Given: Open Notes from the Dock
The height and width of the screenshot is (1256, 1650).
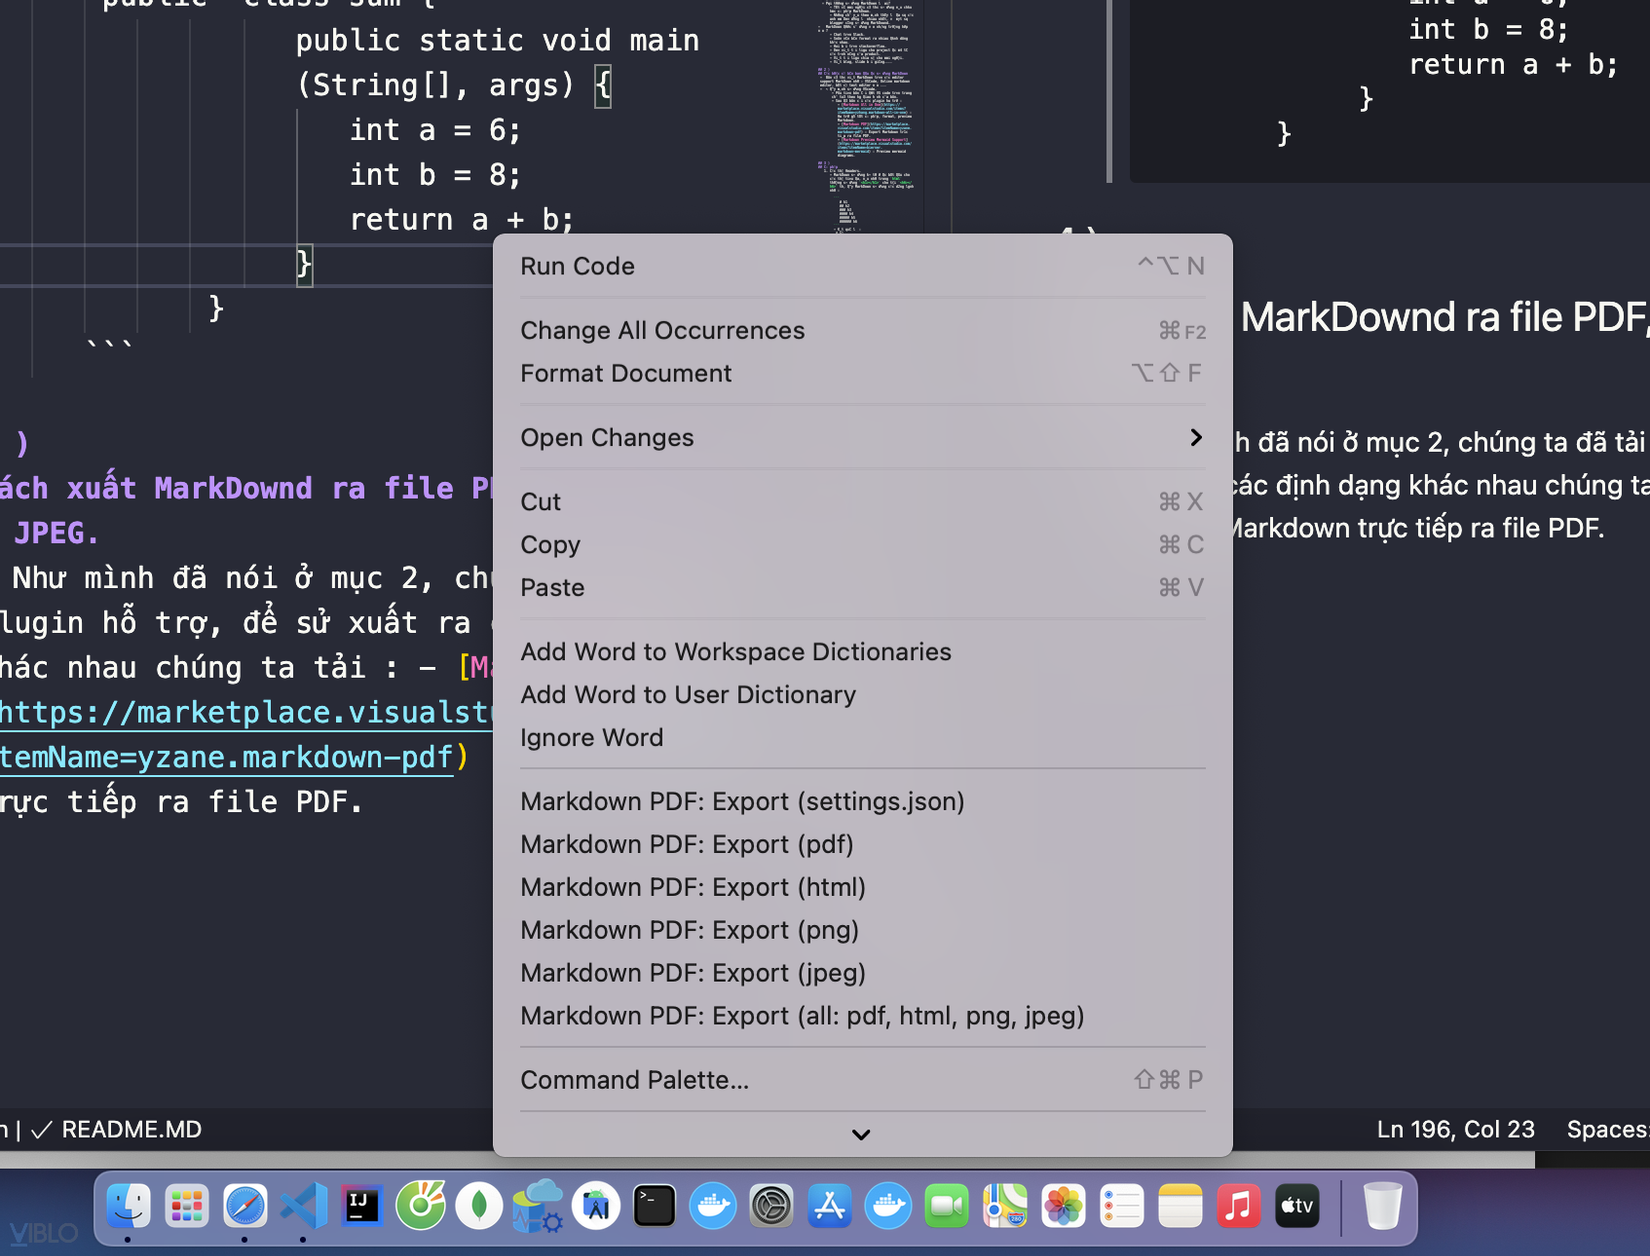Looking at the screenshot, I should coord(1181,1206).
